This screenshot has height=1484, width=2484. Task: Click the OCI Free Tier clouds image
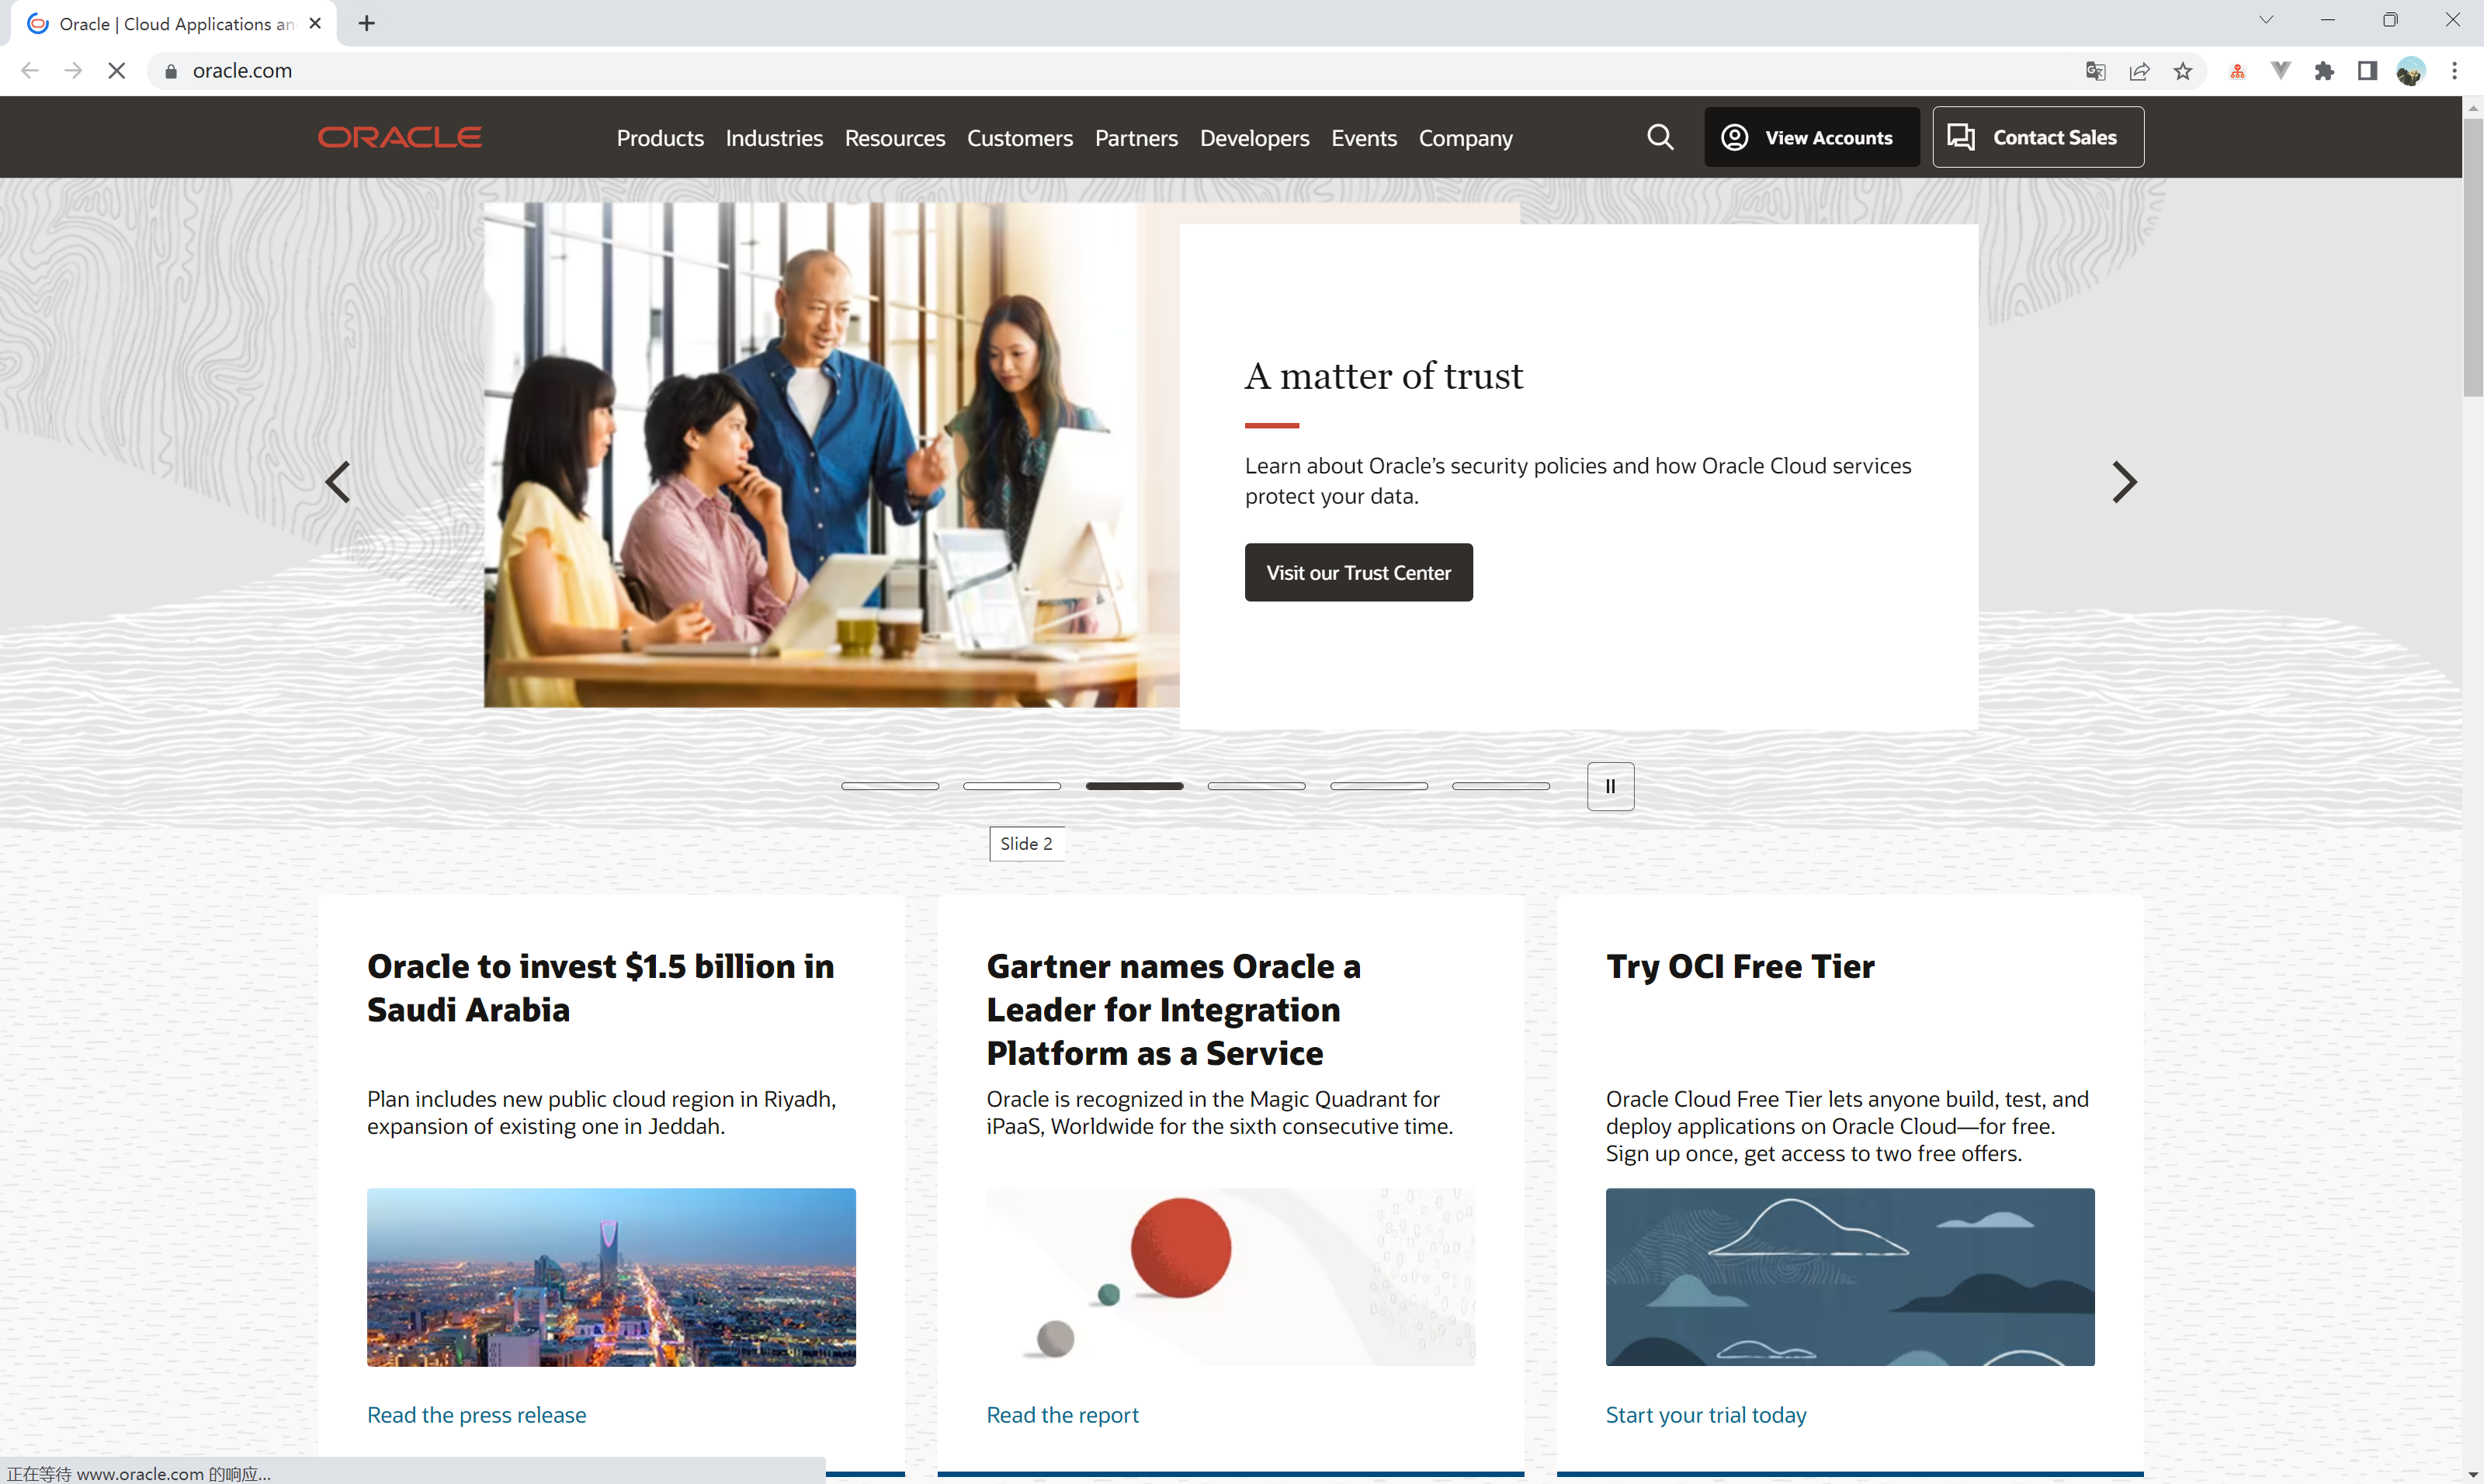click(1850, 1277)
